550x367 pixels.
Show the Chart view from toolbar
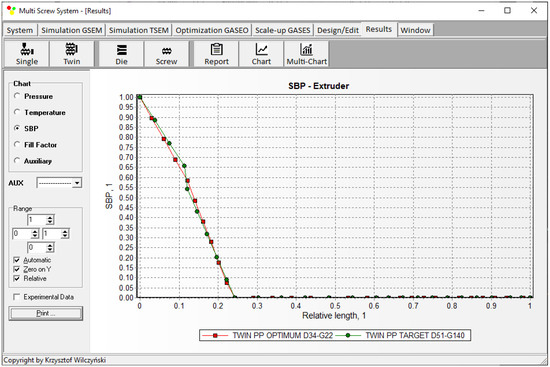(x=261, y=54)
